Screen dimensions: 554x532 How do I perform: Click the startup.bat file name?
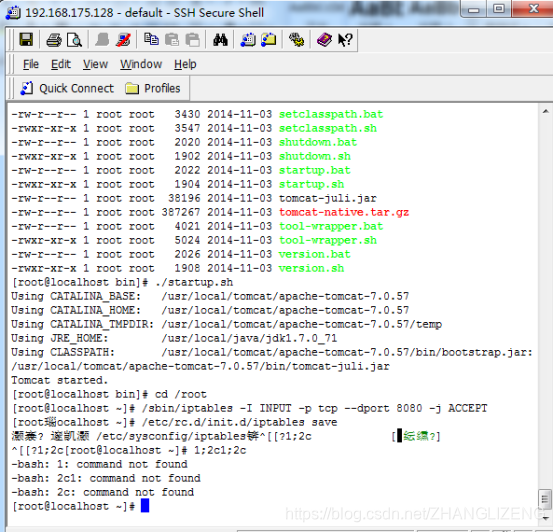click(315, 170)
